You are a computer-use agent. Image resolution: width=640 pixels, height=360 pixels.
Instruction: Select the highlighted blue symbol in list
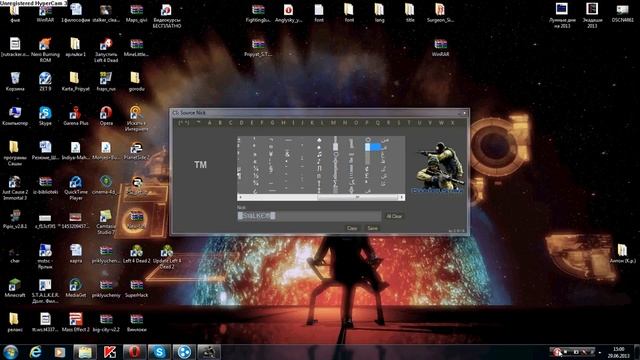coord(373,147)
